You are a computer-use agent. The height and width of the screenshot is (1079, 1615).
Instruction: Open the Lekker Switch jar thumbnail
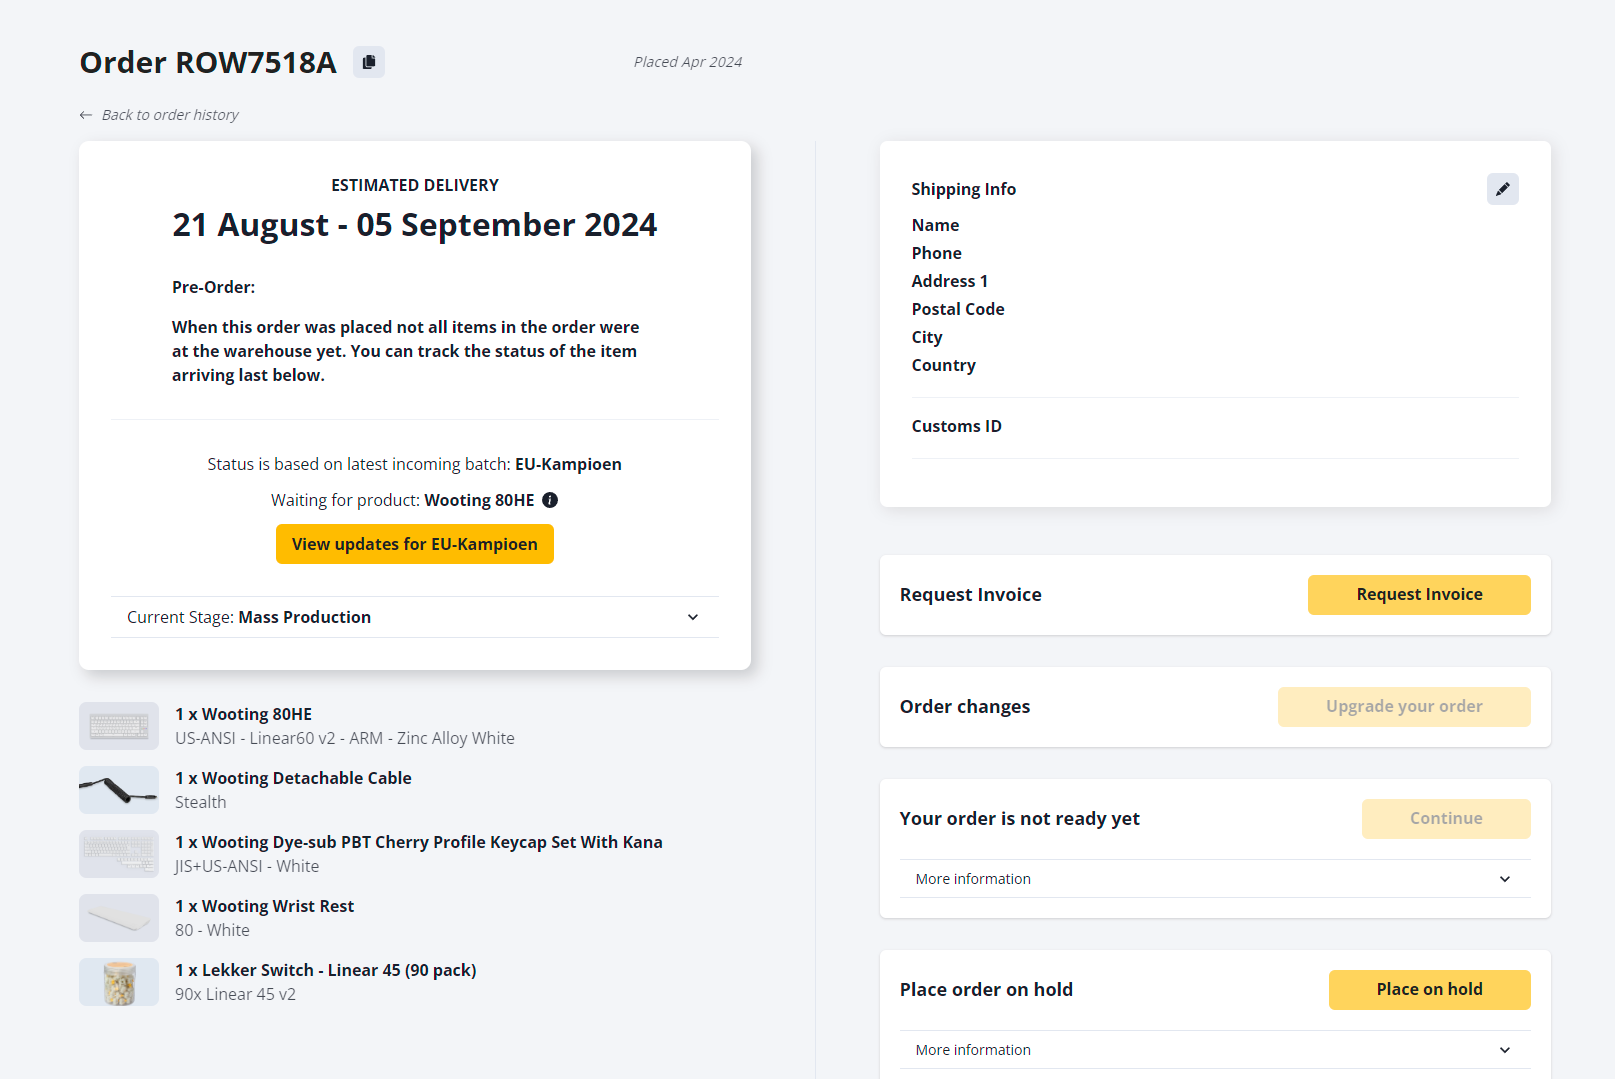point(119,982)
